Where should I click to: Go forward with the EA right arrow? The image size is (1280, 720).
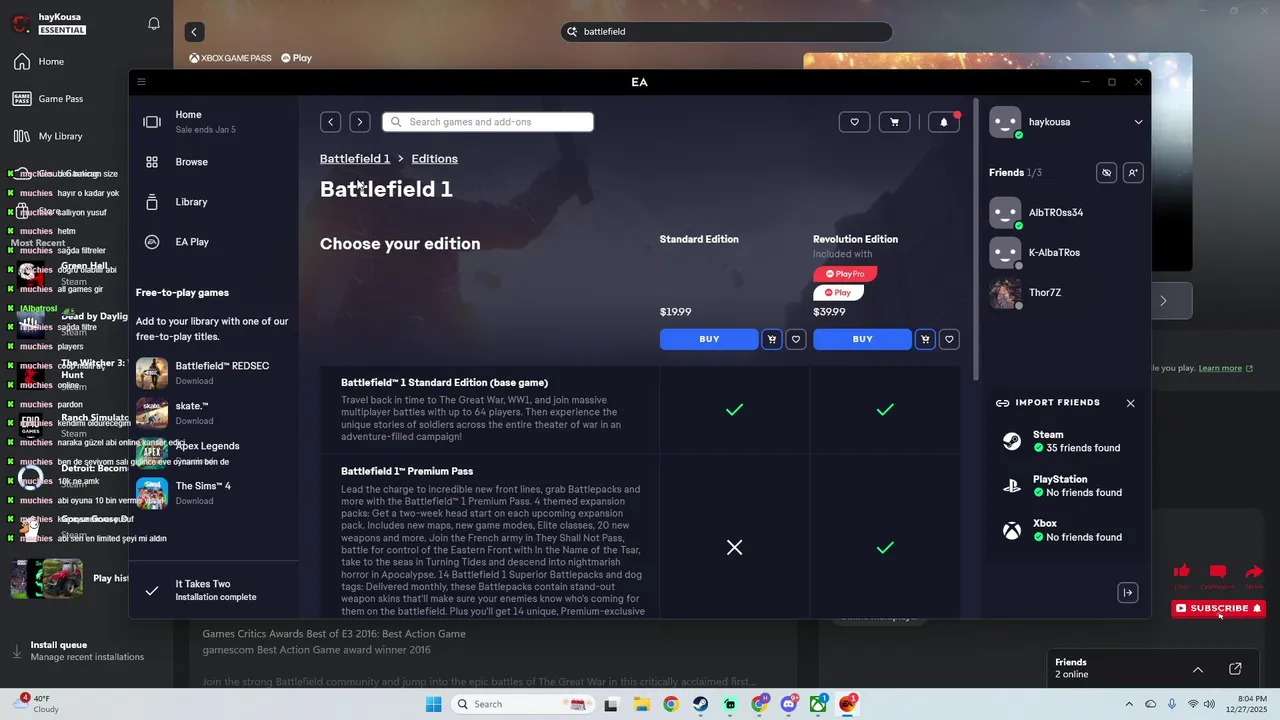(x=360, y=122)
